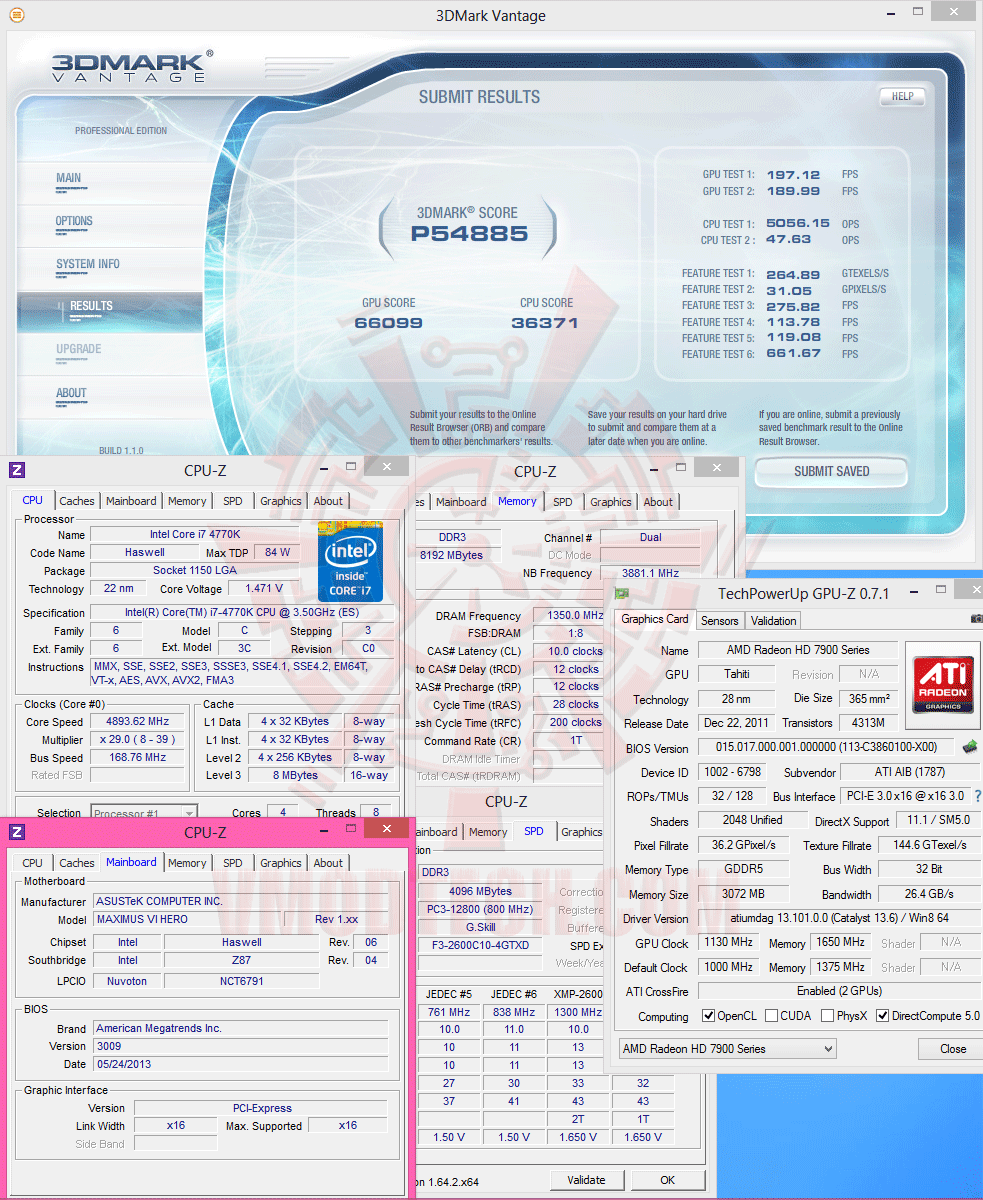Open the Caches tab in the CPU-Z CPU window
Screen dimensions: 983x1200
[77, 501]
